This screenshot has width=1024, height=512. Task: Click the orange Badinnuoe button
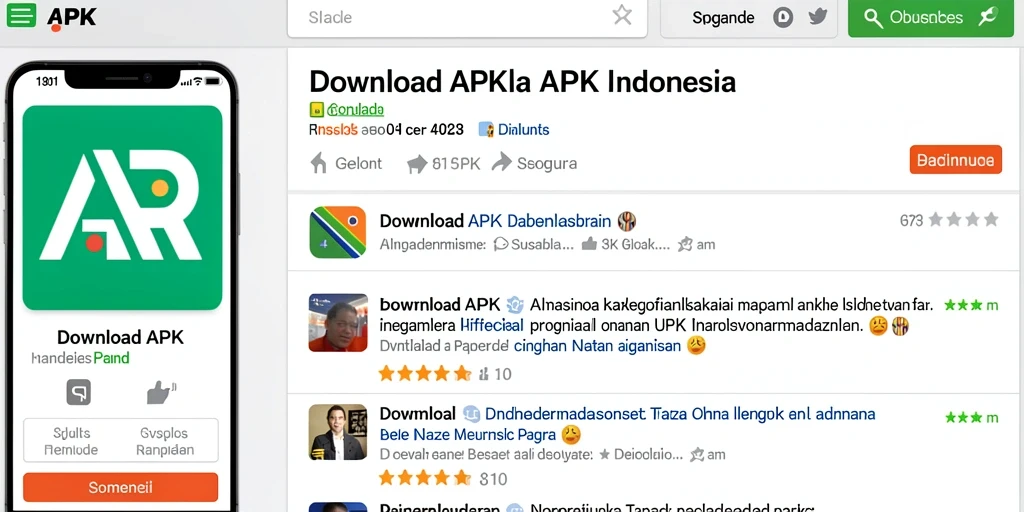pyautogui.click(x=955, y=160)
